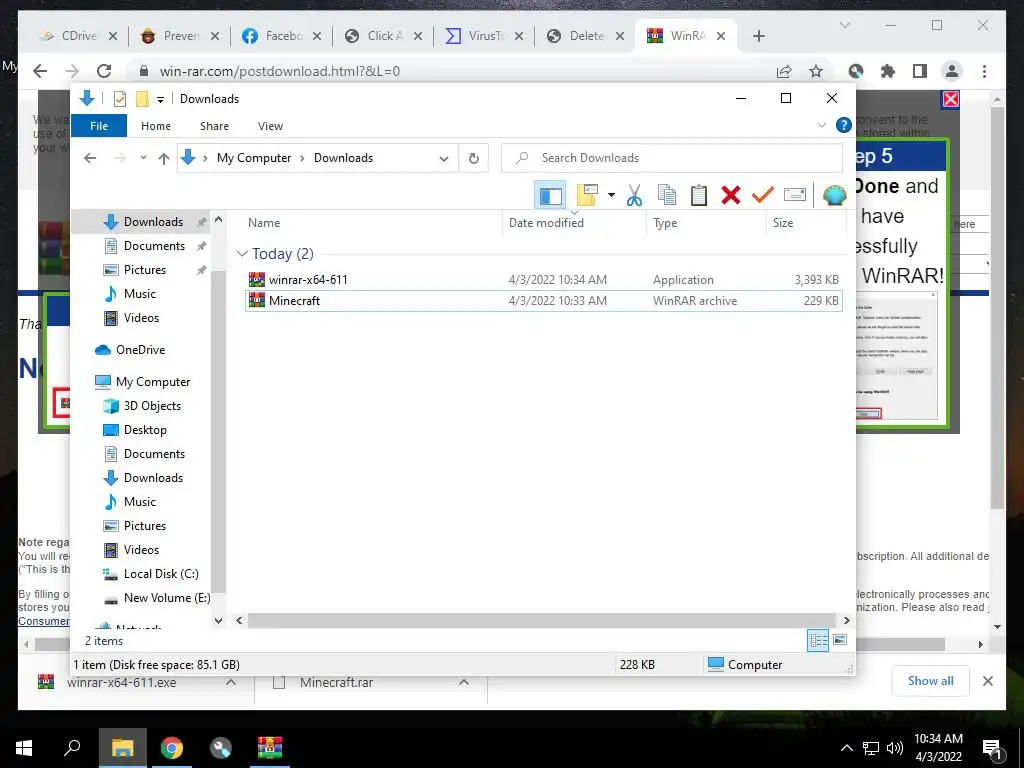Click the Properties icon in quick access toolbar
Screen dimensions: 1024x768
(120, 99)
